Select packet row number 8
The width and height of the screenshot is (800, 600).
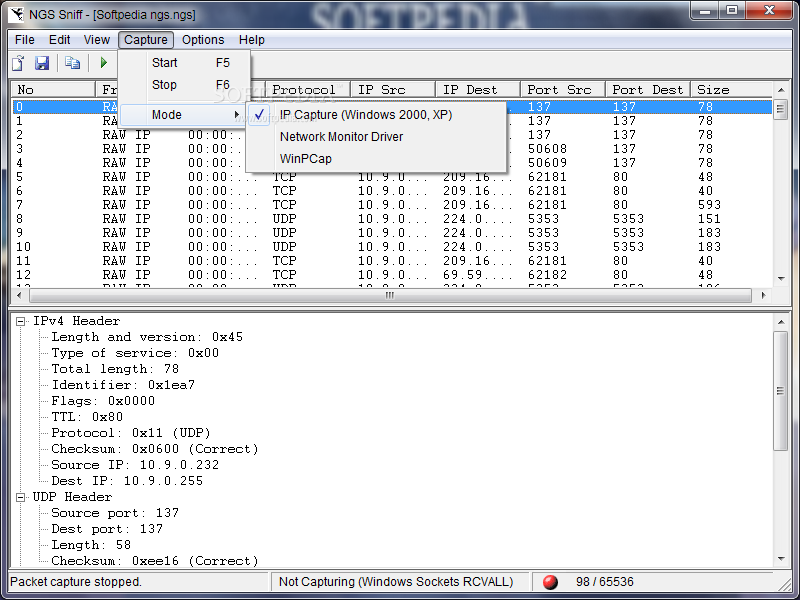[392, 219]
